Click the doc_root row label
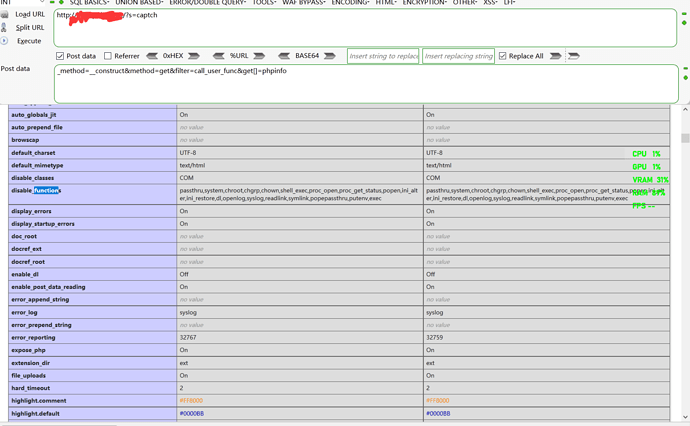 [x=24, y=236]
